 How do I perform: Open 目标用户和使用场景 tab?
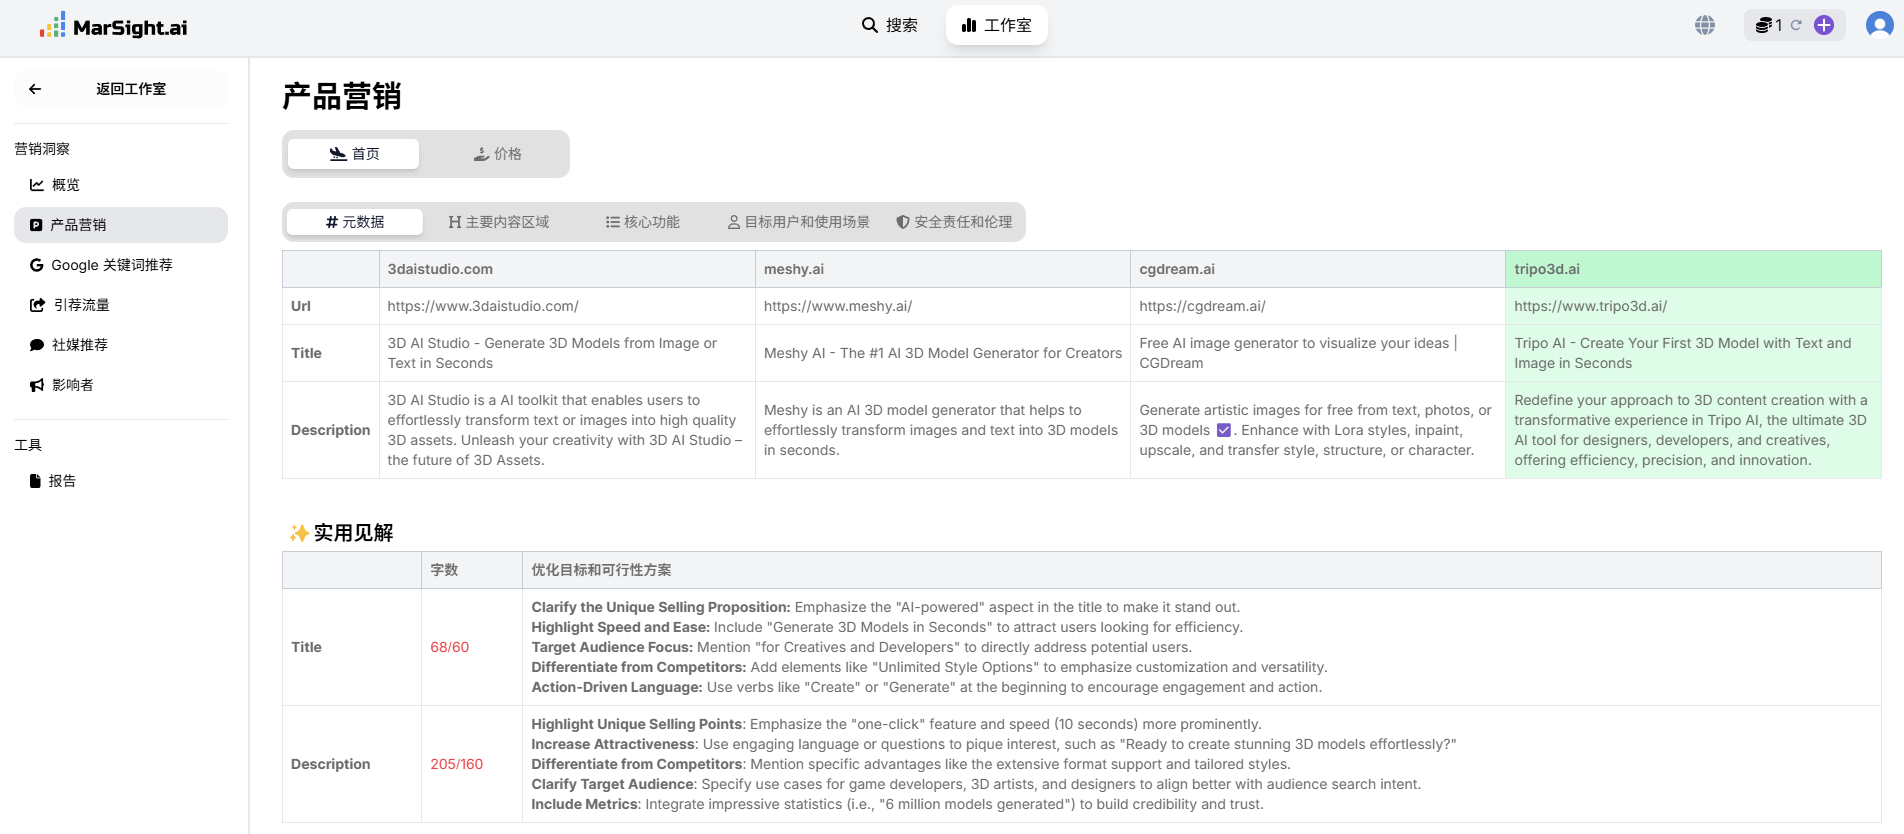[x=798, y=222]
